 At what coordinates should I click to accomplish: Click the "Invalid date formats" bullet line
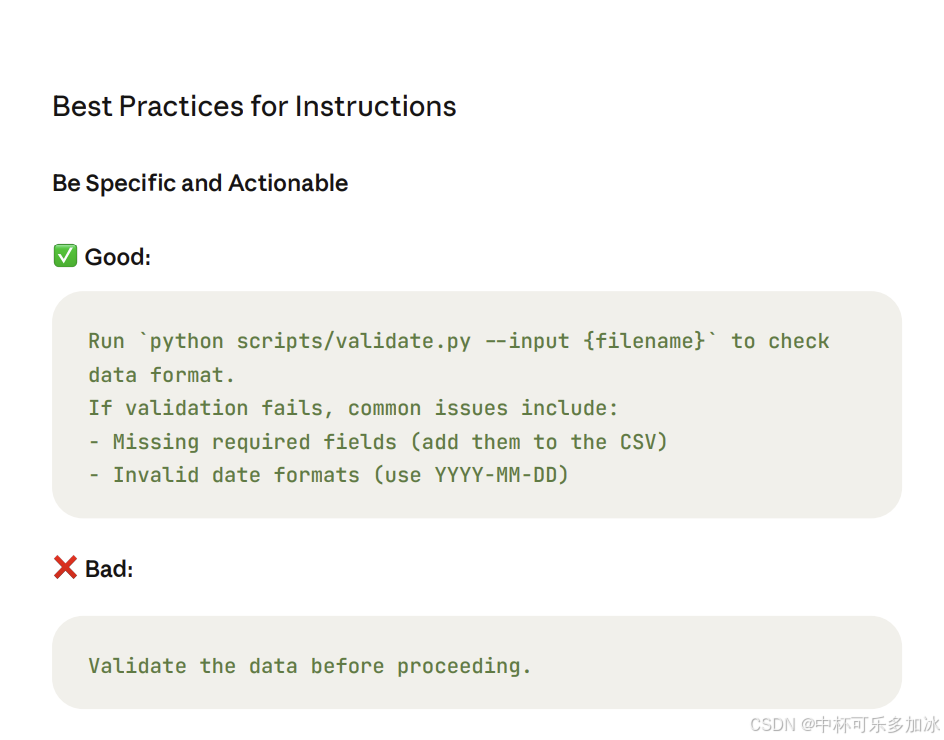[x=328, y=474]
